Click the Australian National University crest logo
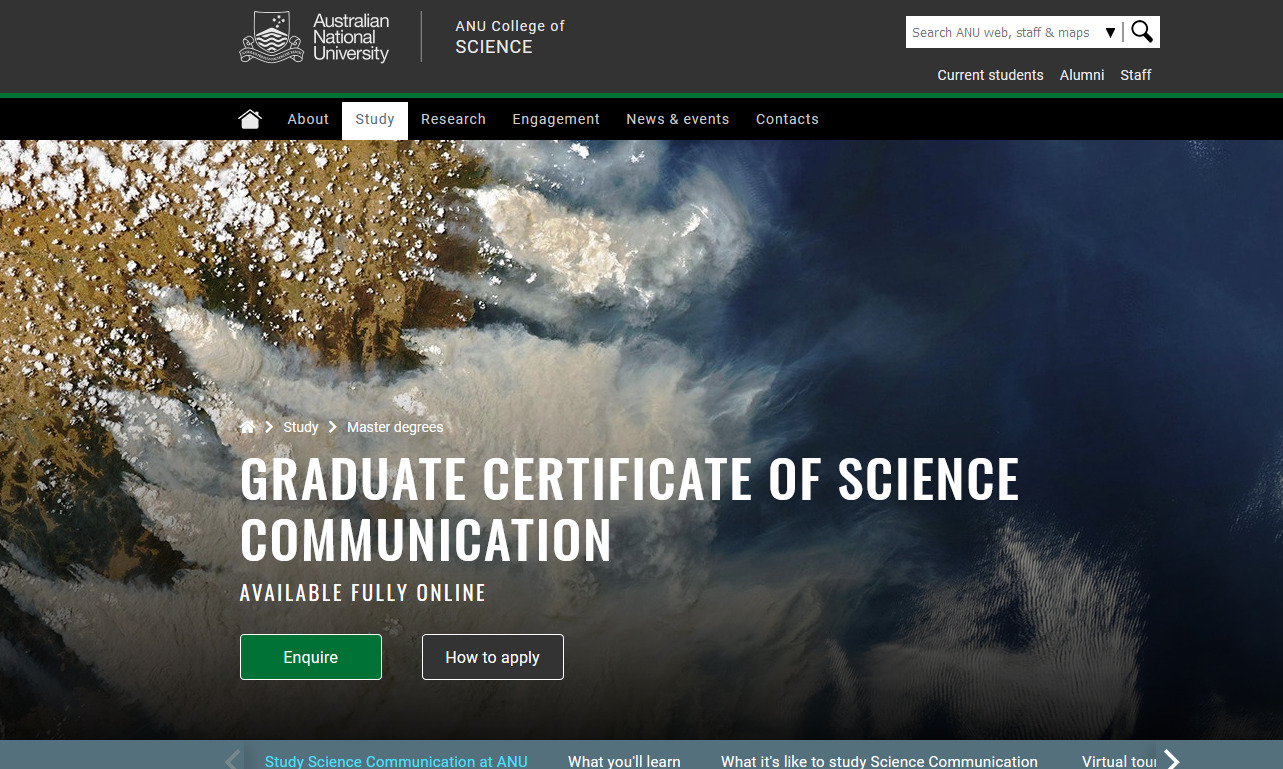Screen dimensions: 1283x769 (x=269, y=36)
